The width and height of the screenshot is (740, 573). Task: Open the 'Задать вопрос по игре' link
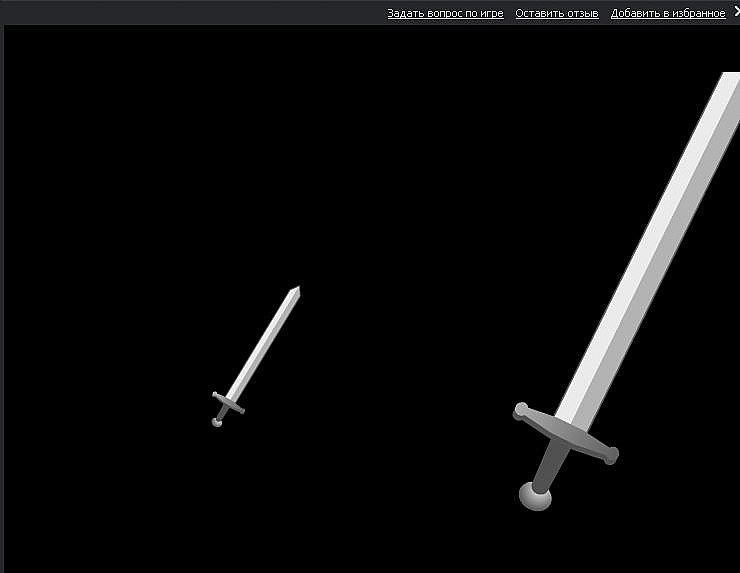445,13
